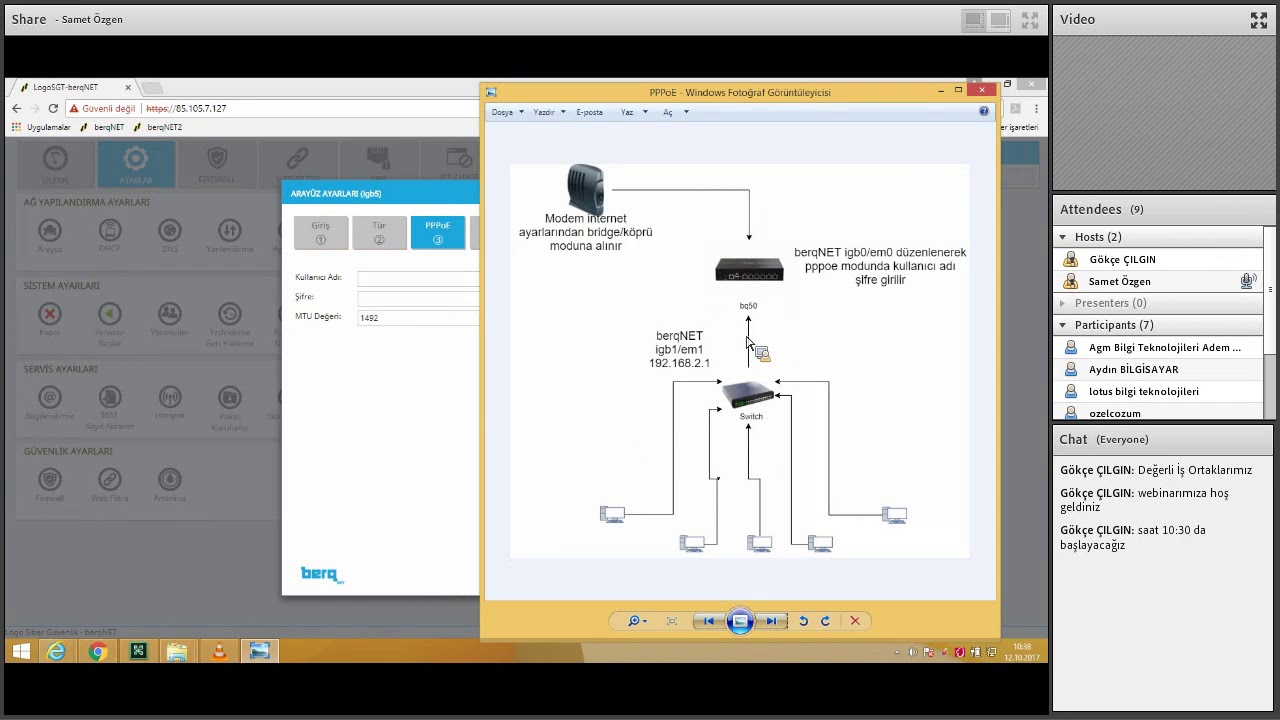The image size is (1280, 720).
Task: Open the İzleme section in berqNET
Action: coord(55,164)
